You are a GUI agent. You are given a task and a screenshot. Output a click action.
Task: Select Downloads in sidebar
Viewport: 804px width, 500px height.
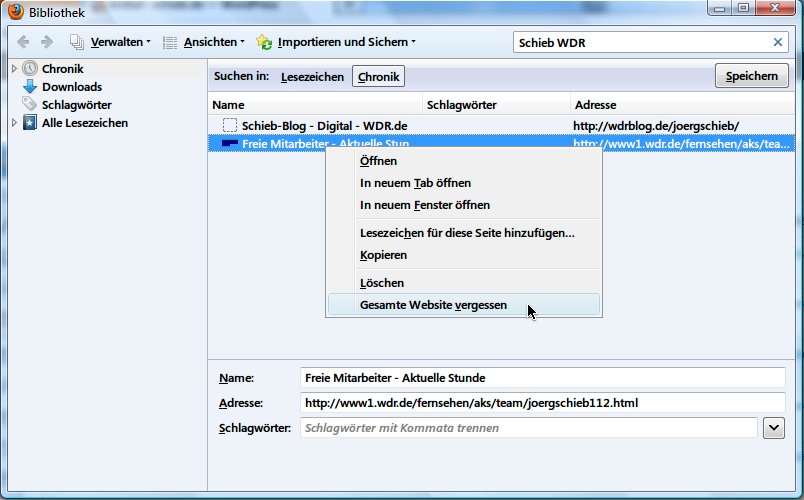(x=72, y=87)
